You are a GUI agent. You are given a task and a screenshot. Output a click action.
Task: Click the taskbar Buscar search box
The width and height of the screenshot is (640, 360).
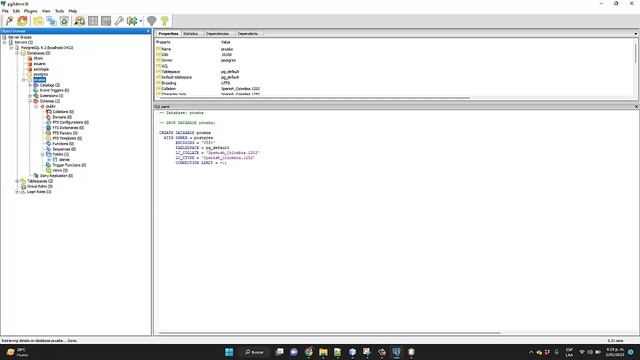(x=254, y=352)
